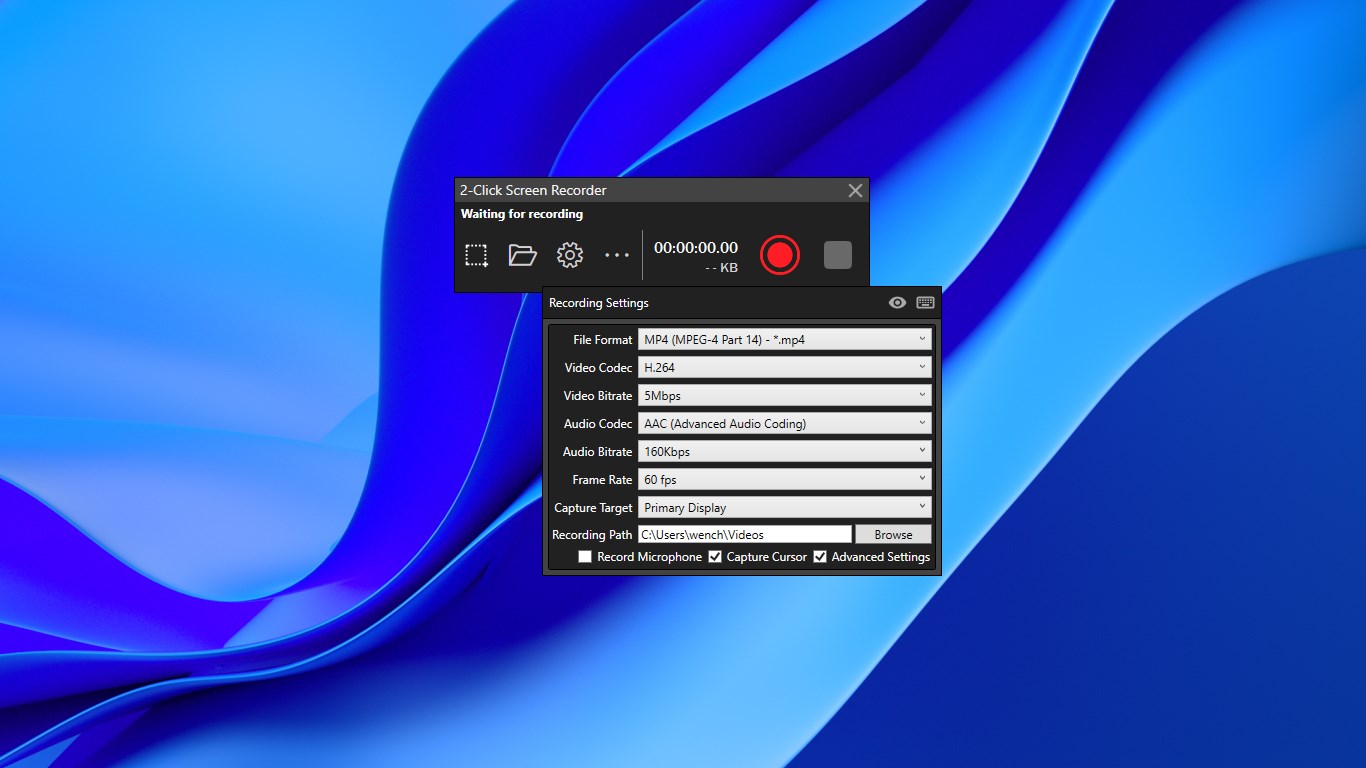Enable Record Microphone
The image size is (1366, 768).
[585, 557]
